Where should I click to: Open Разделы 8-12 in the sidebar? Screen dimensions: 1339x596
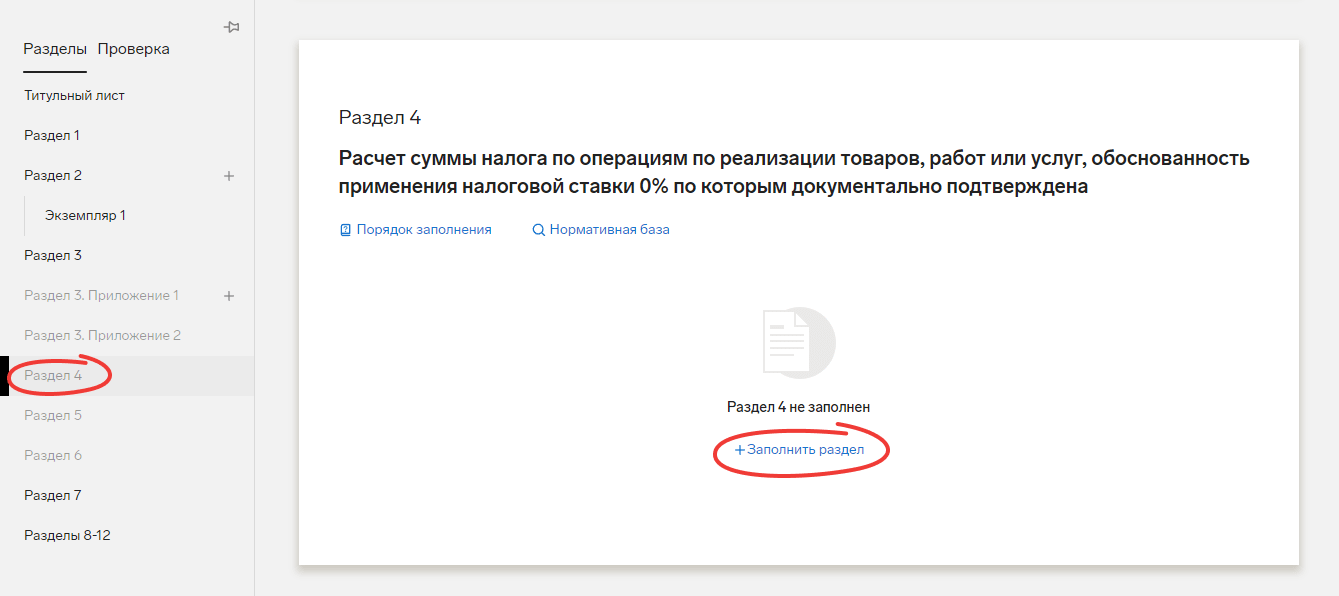point(67,536)
